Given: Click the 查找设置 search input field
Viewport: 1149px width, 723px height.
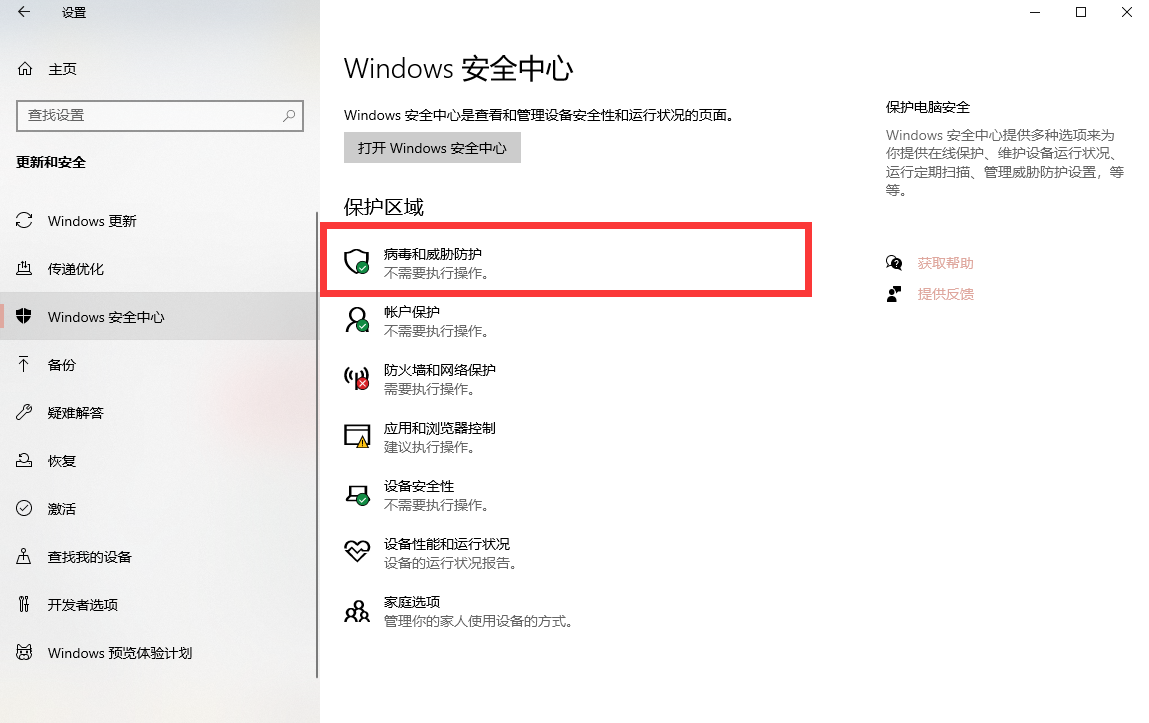Looking at the screenshot, I should 160,116.
